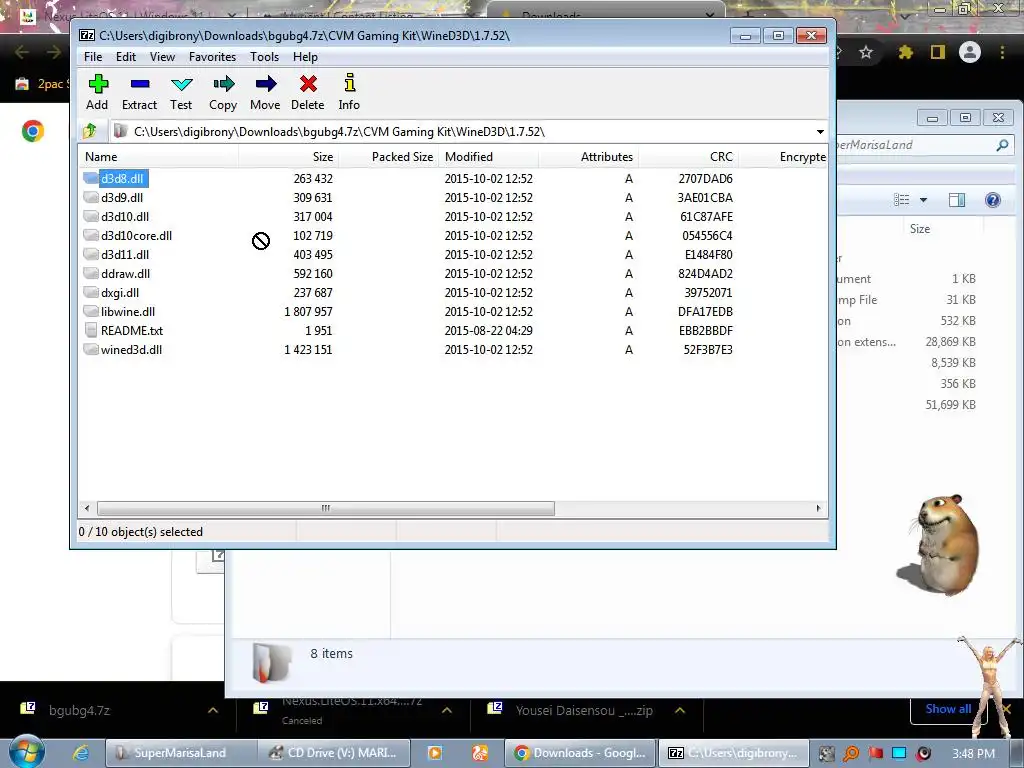1024x768 pixels.
Task: Open the Help menu
Action: (x=305, y=57)
